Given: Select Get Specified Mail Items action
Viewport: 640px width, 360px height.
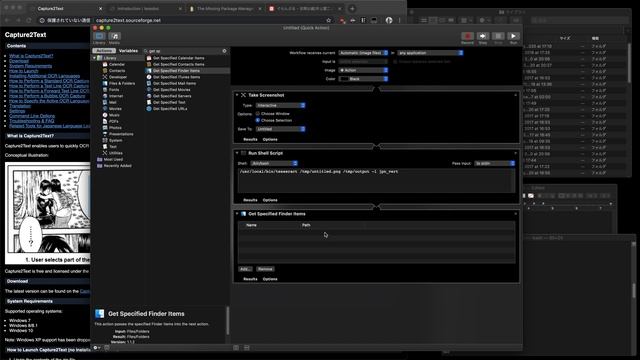Looking at the screenshot, I should (174, 83).
